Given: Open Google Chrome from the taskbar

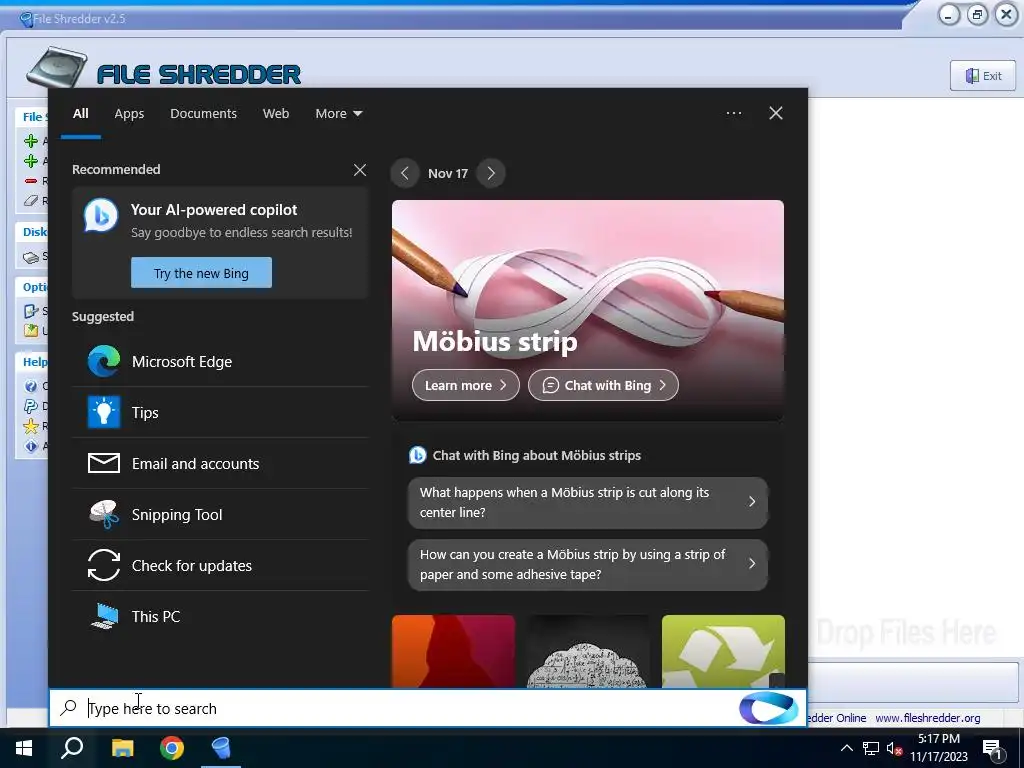Looking at the screenshot, I should click(172, 748).
